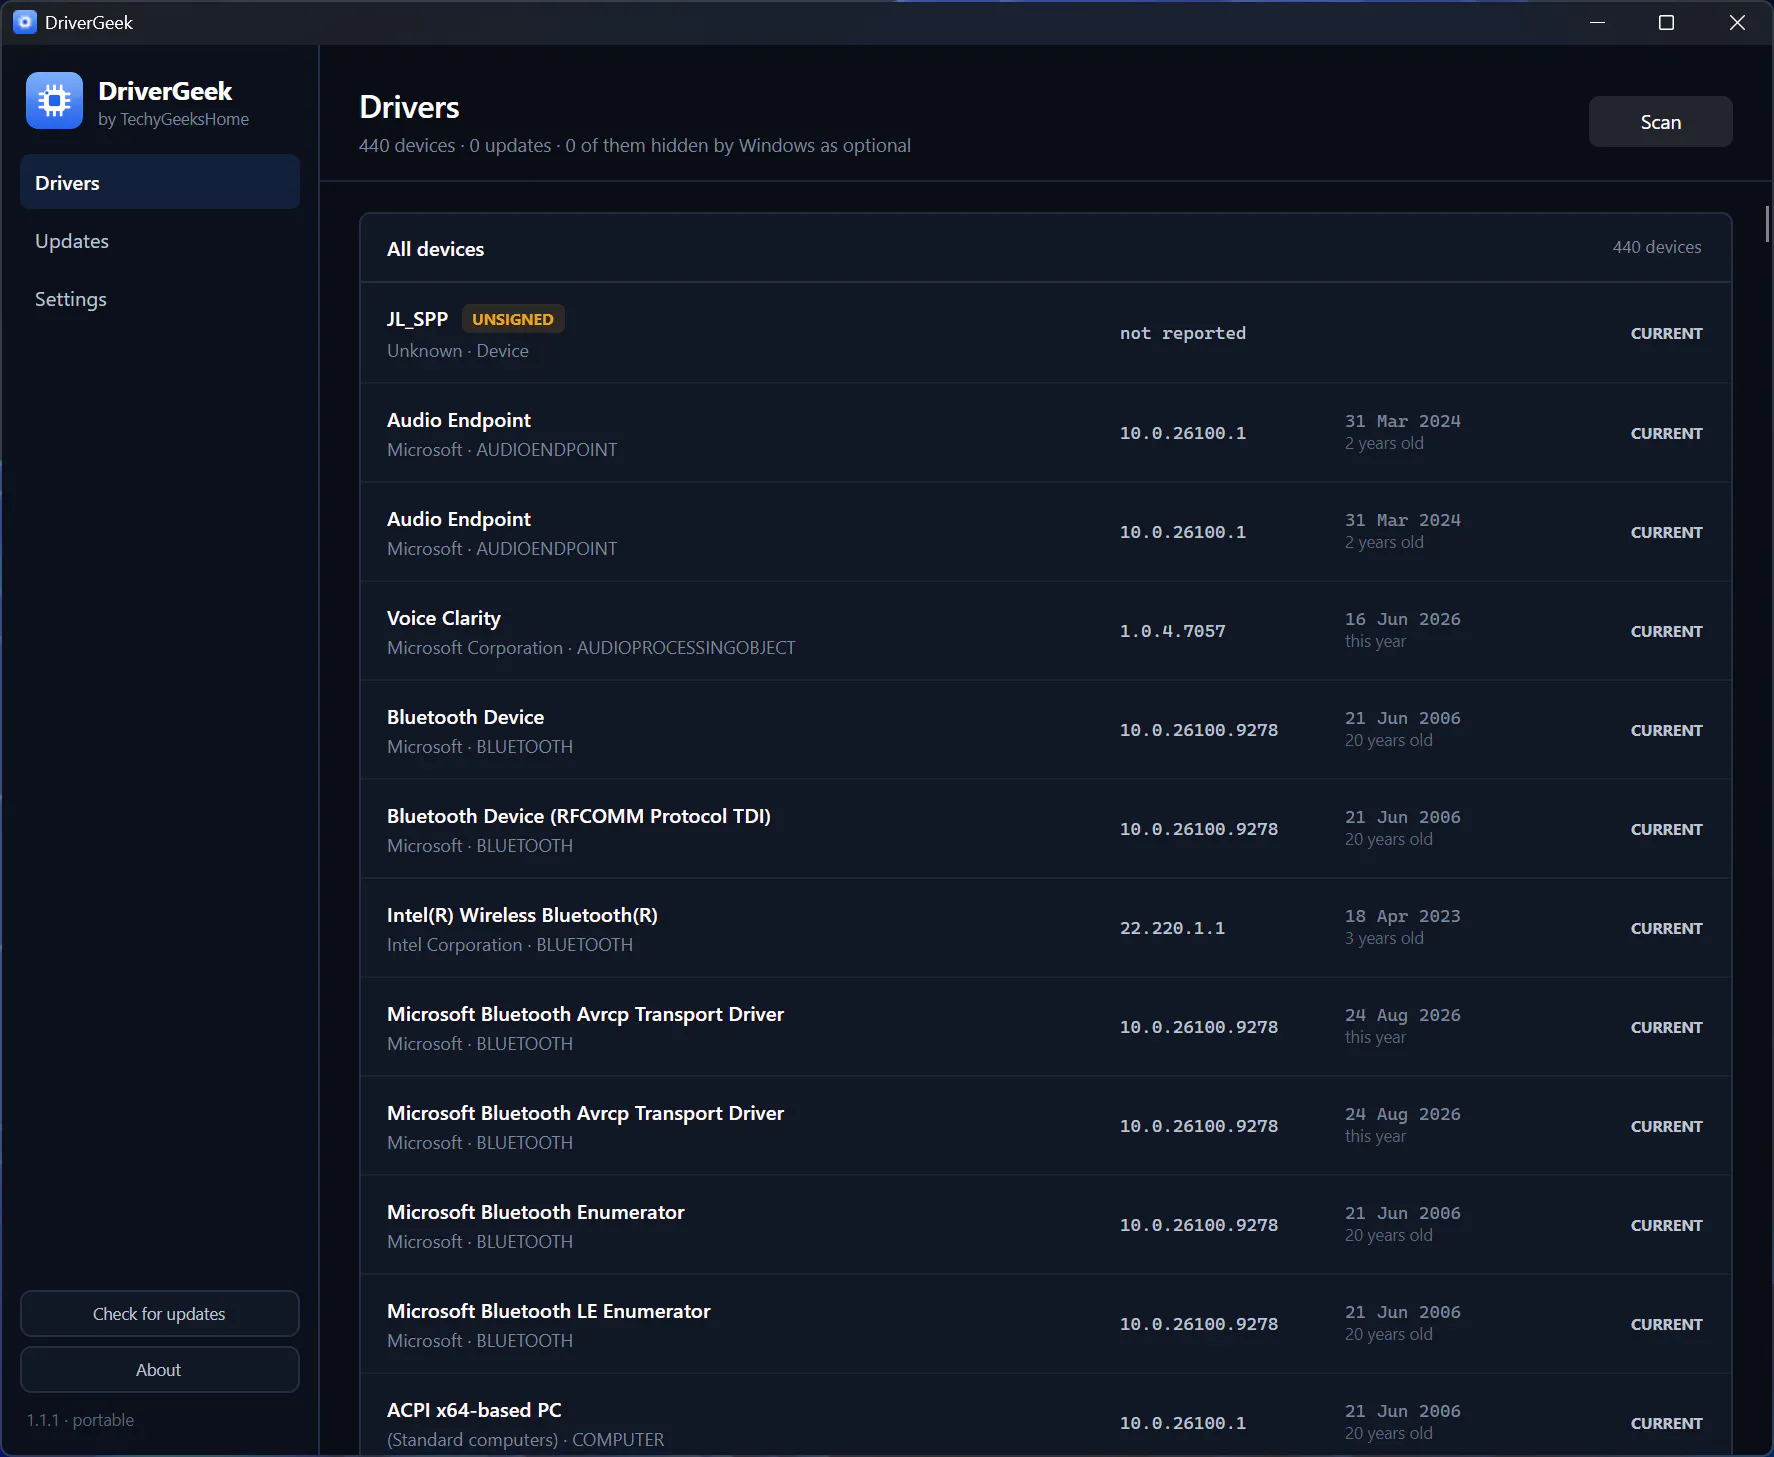This screenshot has width=1774, height=1457.
Task: Click Intel Corporation · BLUETOOTH subtitle
Action: 510,945
